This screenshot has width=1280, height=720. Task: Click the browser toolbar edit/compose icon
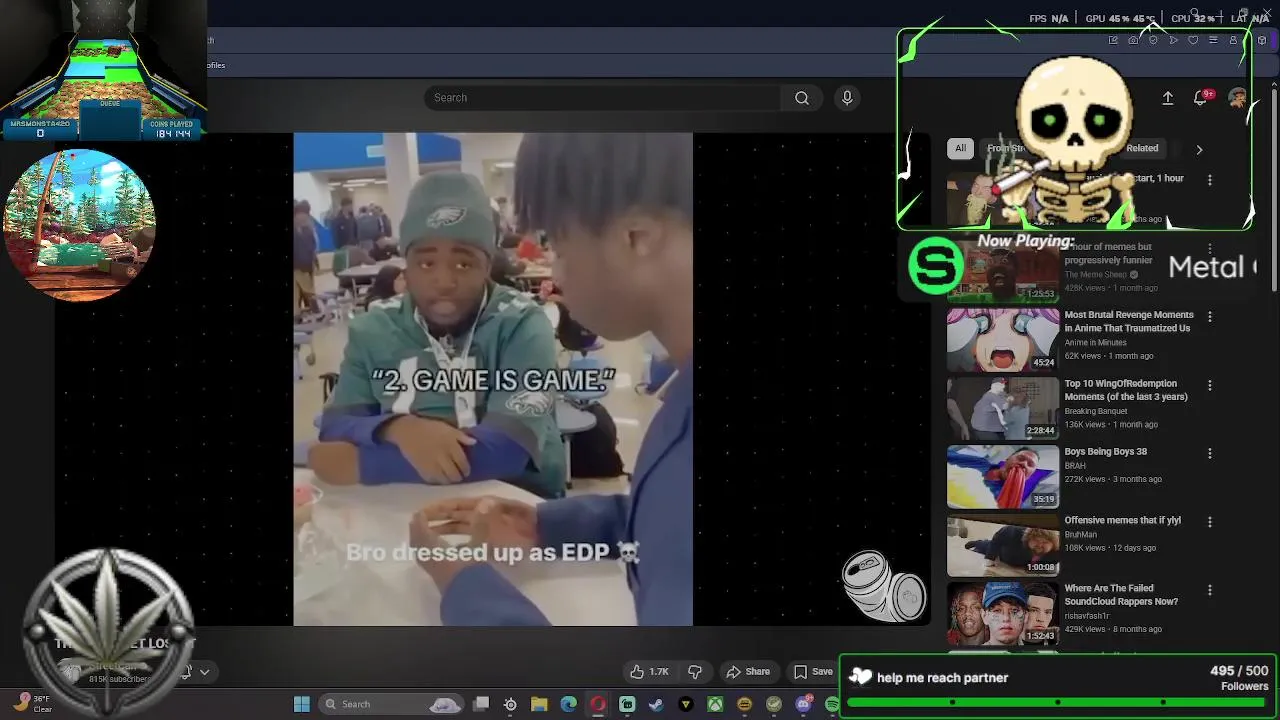pos(1113,40)
